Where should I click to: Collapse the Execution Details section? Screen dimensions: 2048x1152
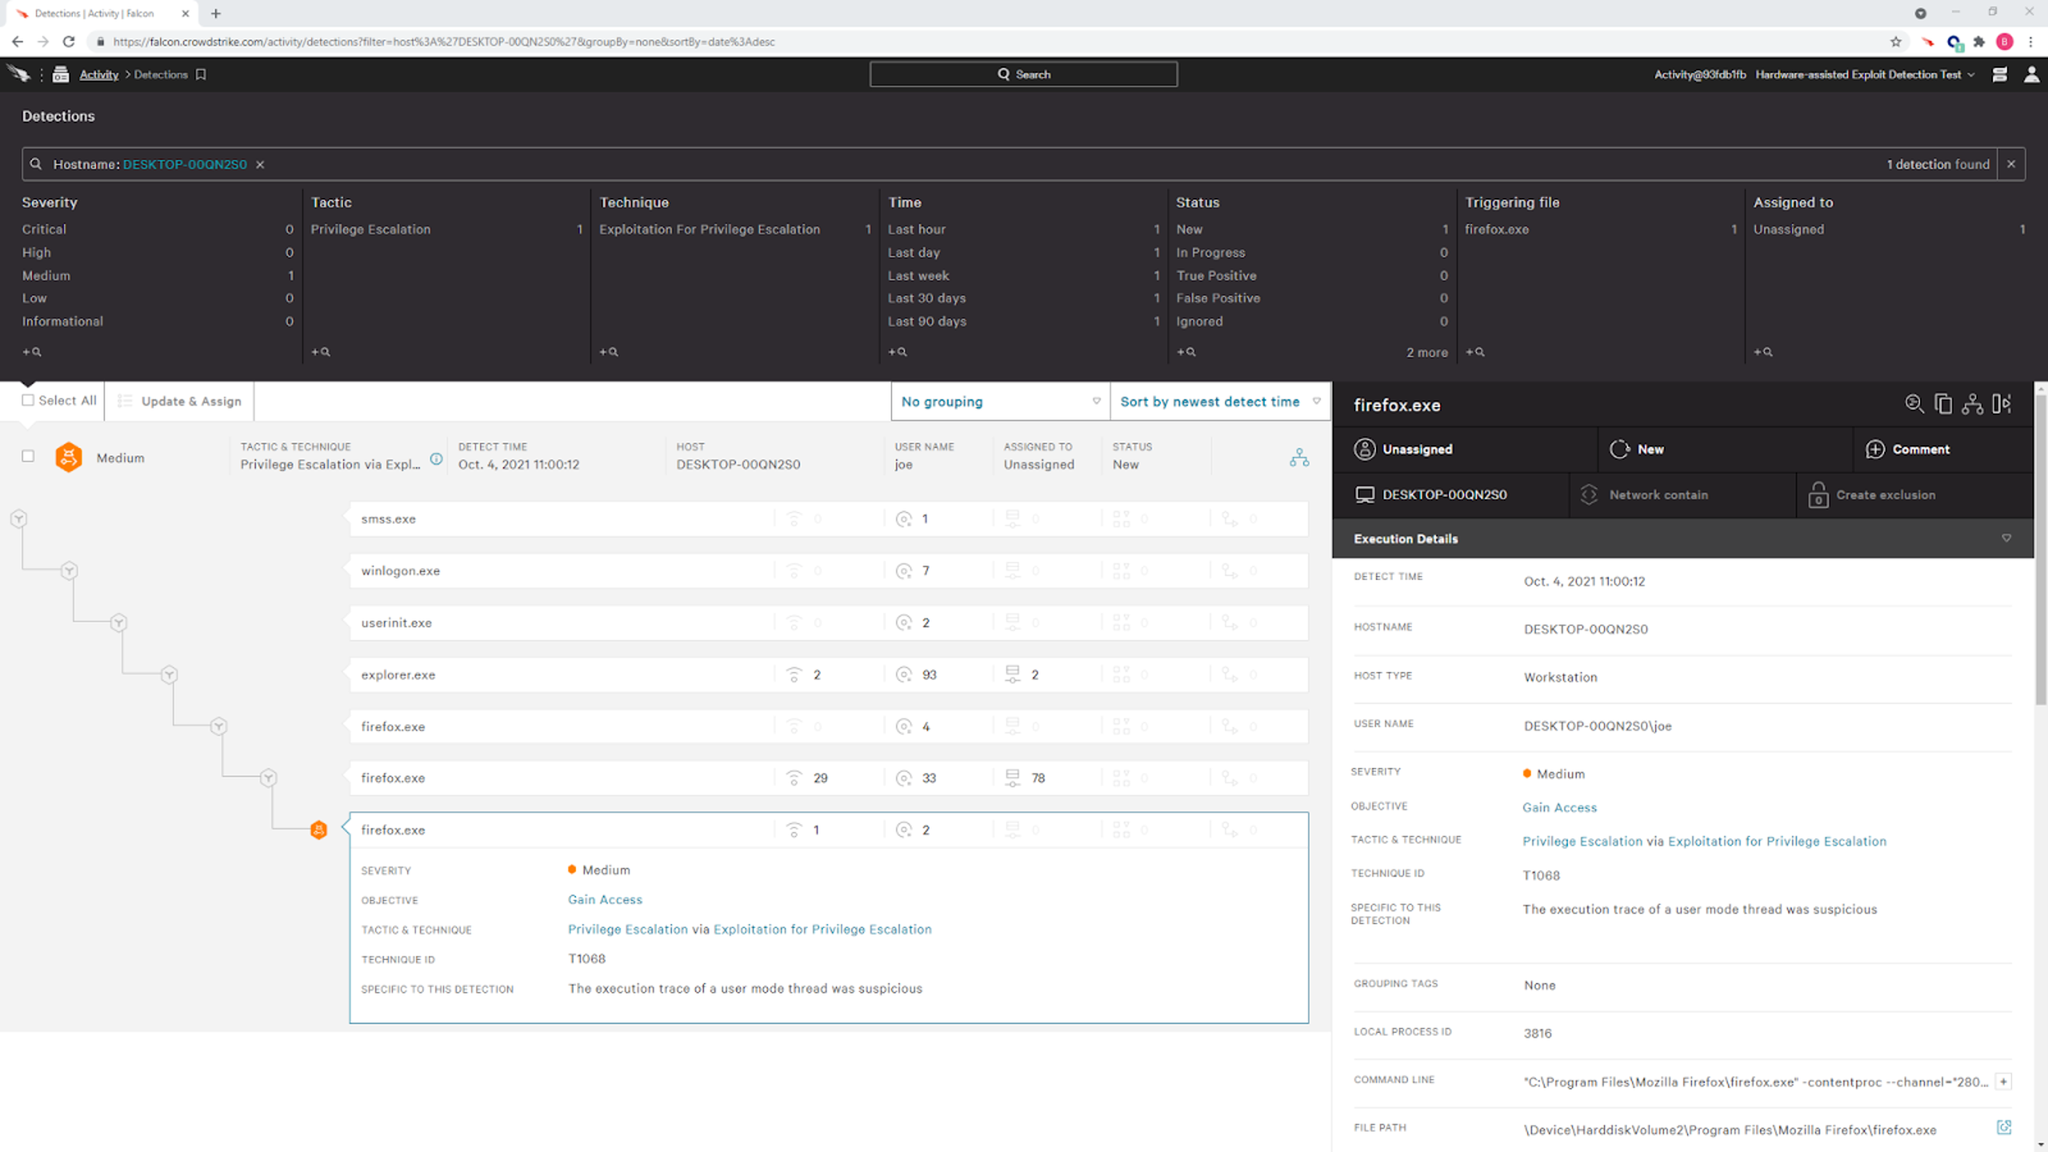click(2006, 539)
